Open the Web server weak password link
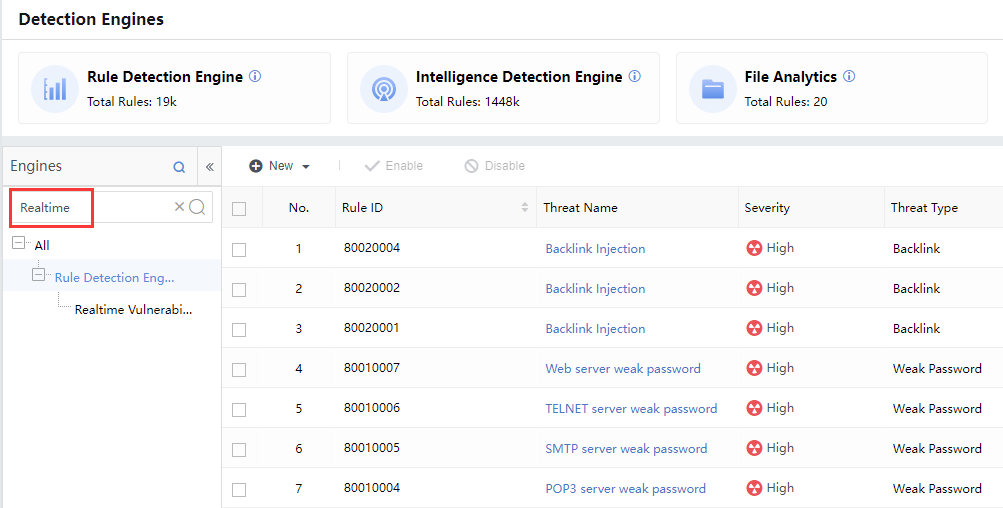 point(622,369)
